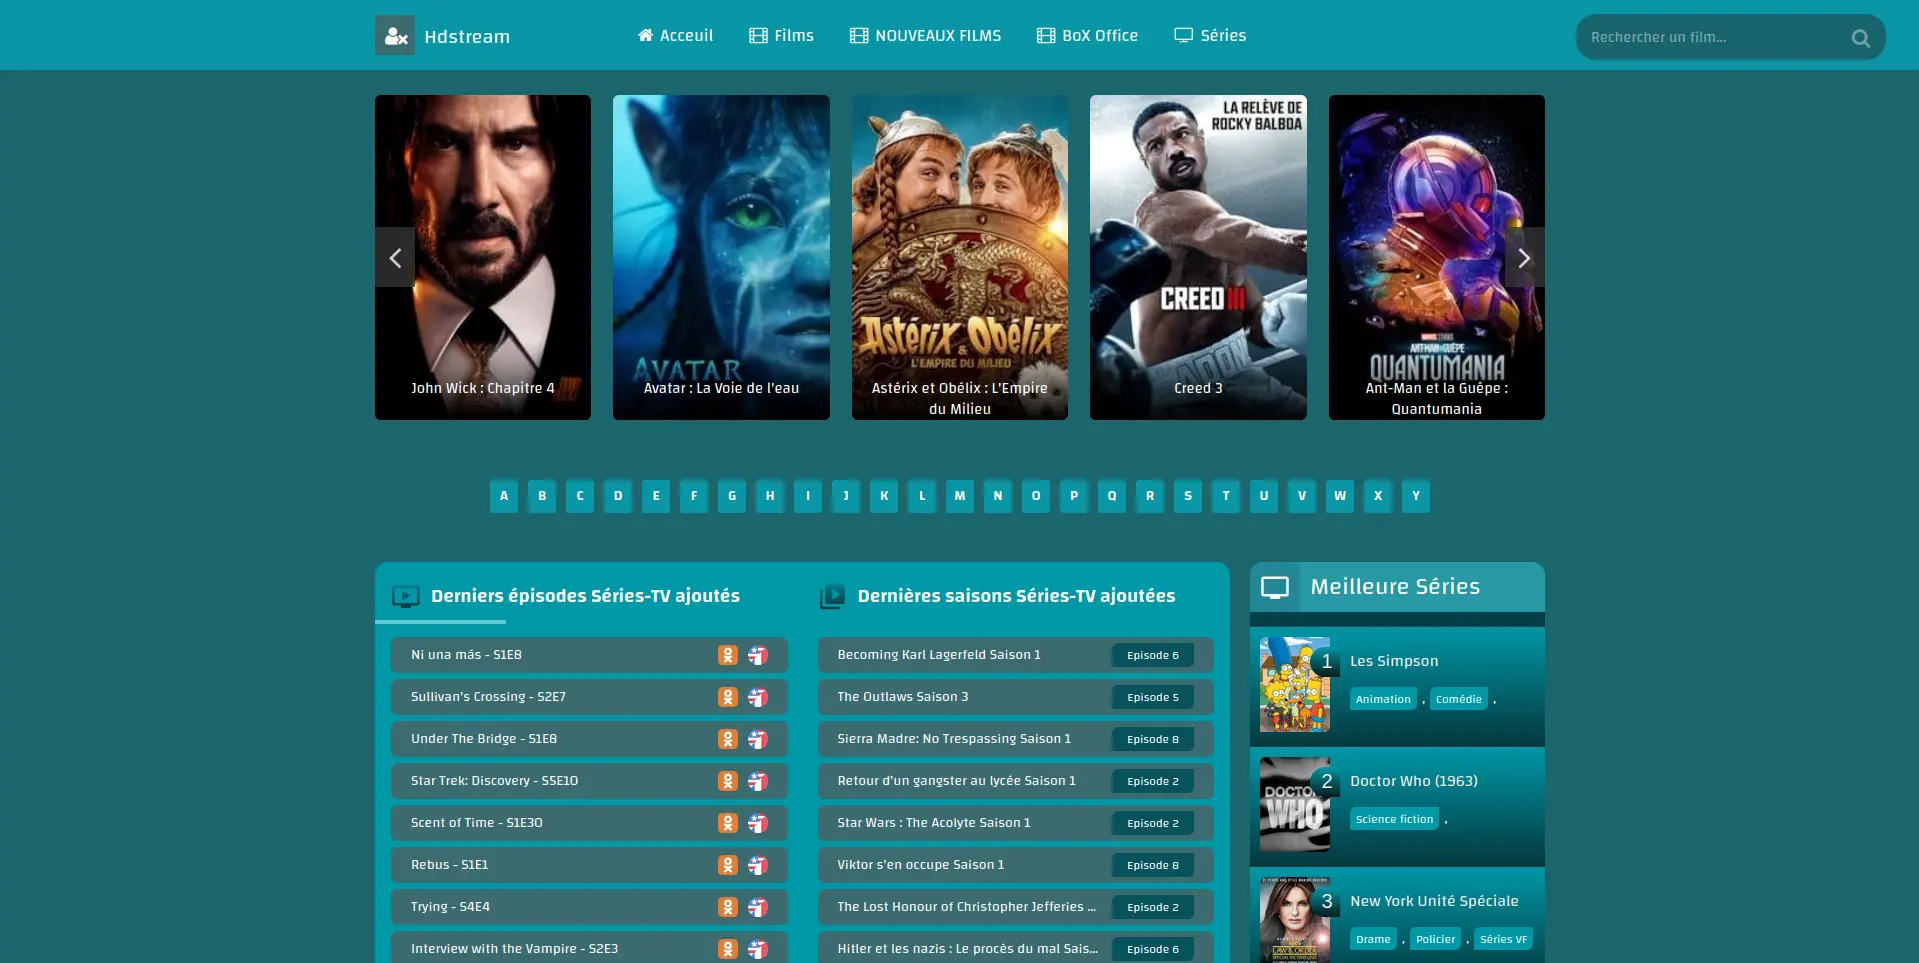
Task: Open Doctor Who (1963) title
Action: tap(1414, 781)
